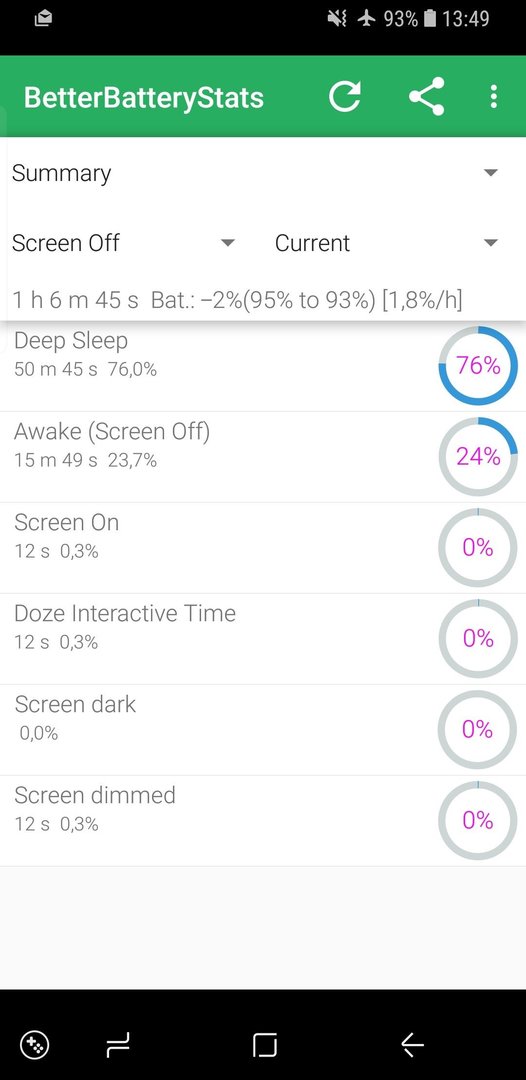Tap the recent apps navigation icon
The width and height of the screenshot is (526, 1080).
[x=118, y=1045]
